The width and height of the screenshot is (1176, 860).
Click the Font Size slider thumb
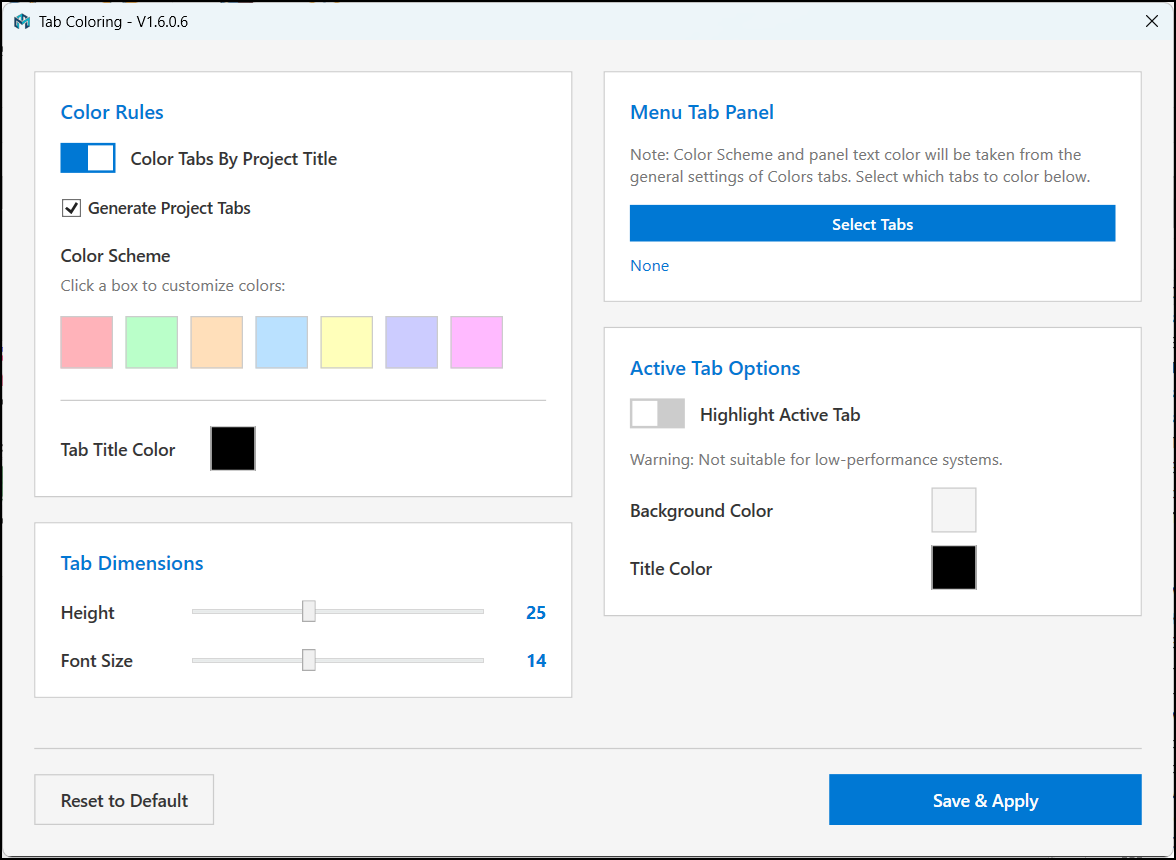[x=309, y=660]
